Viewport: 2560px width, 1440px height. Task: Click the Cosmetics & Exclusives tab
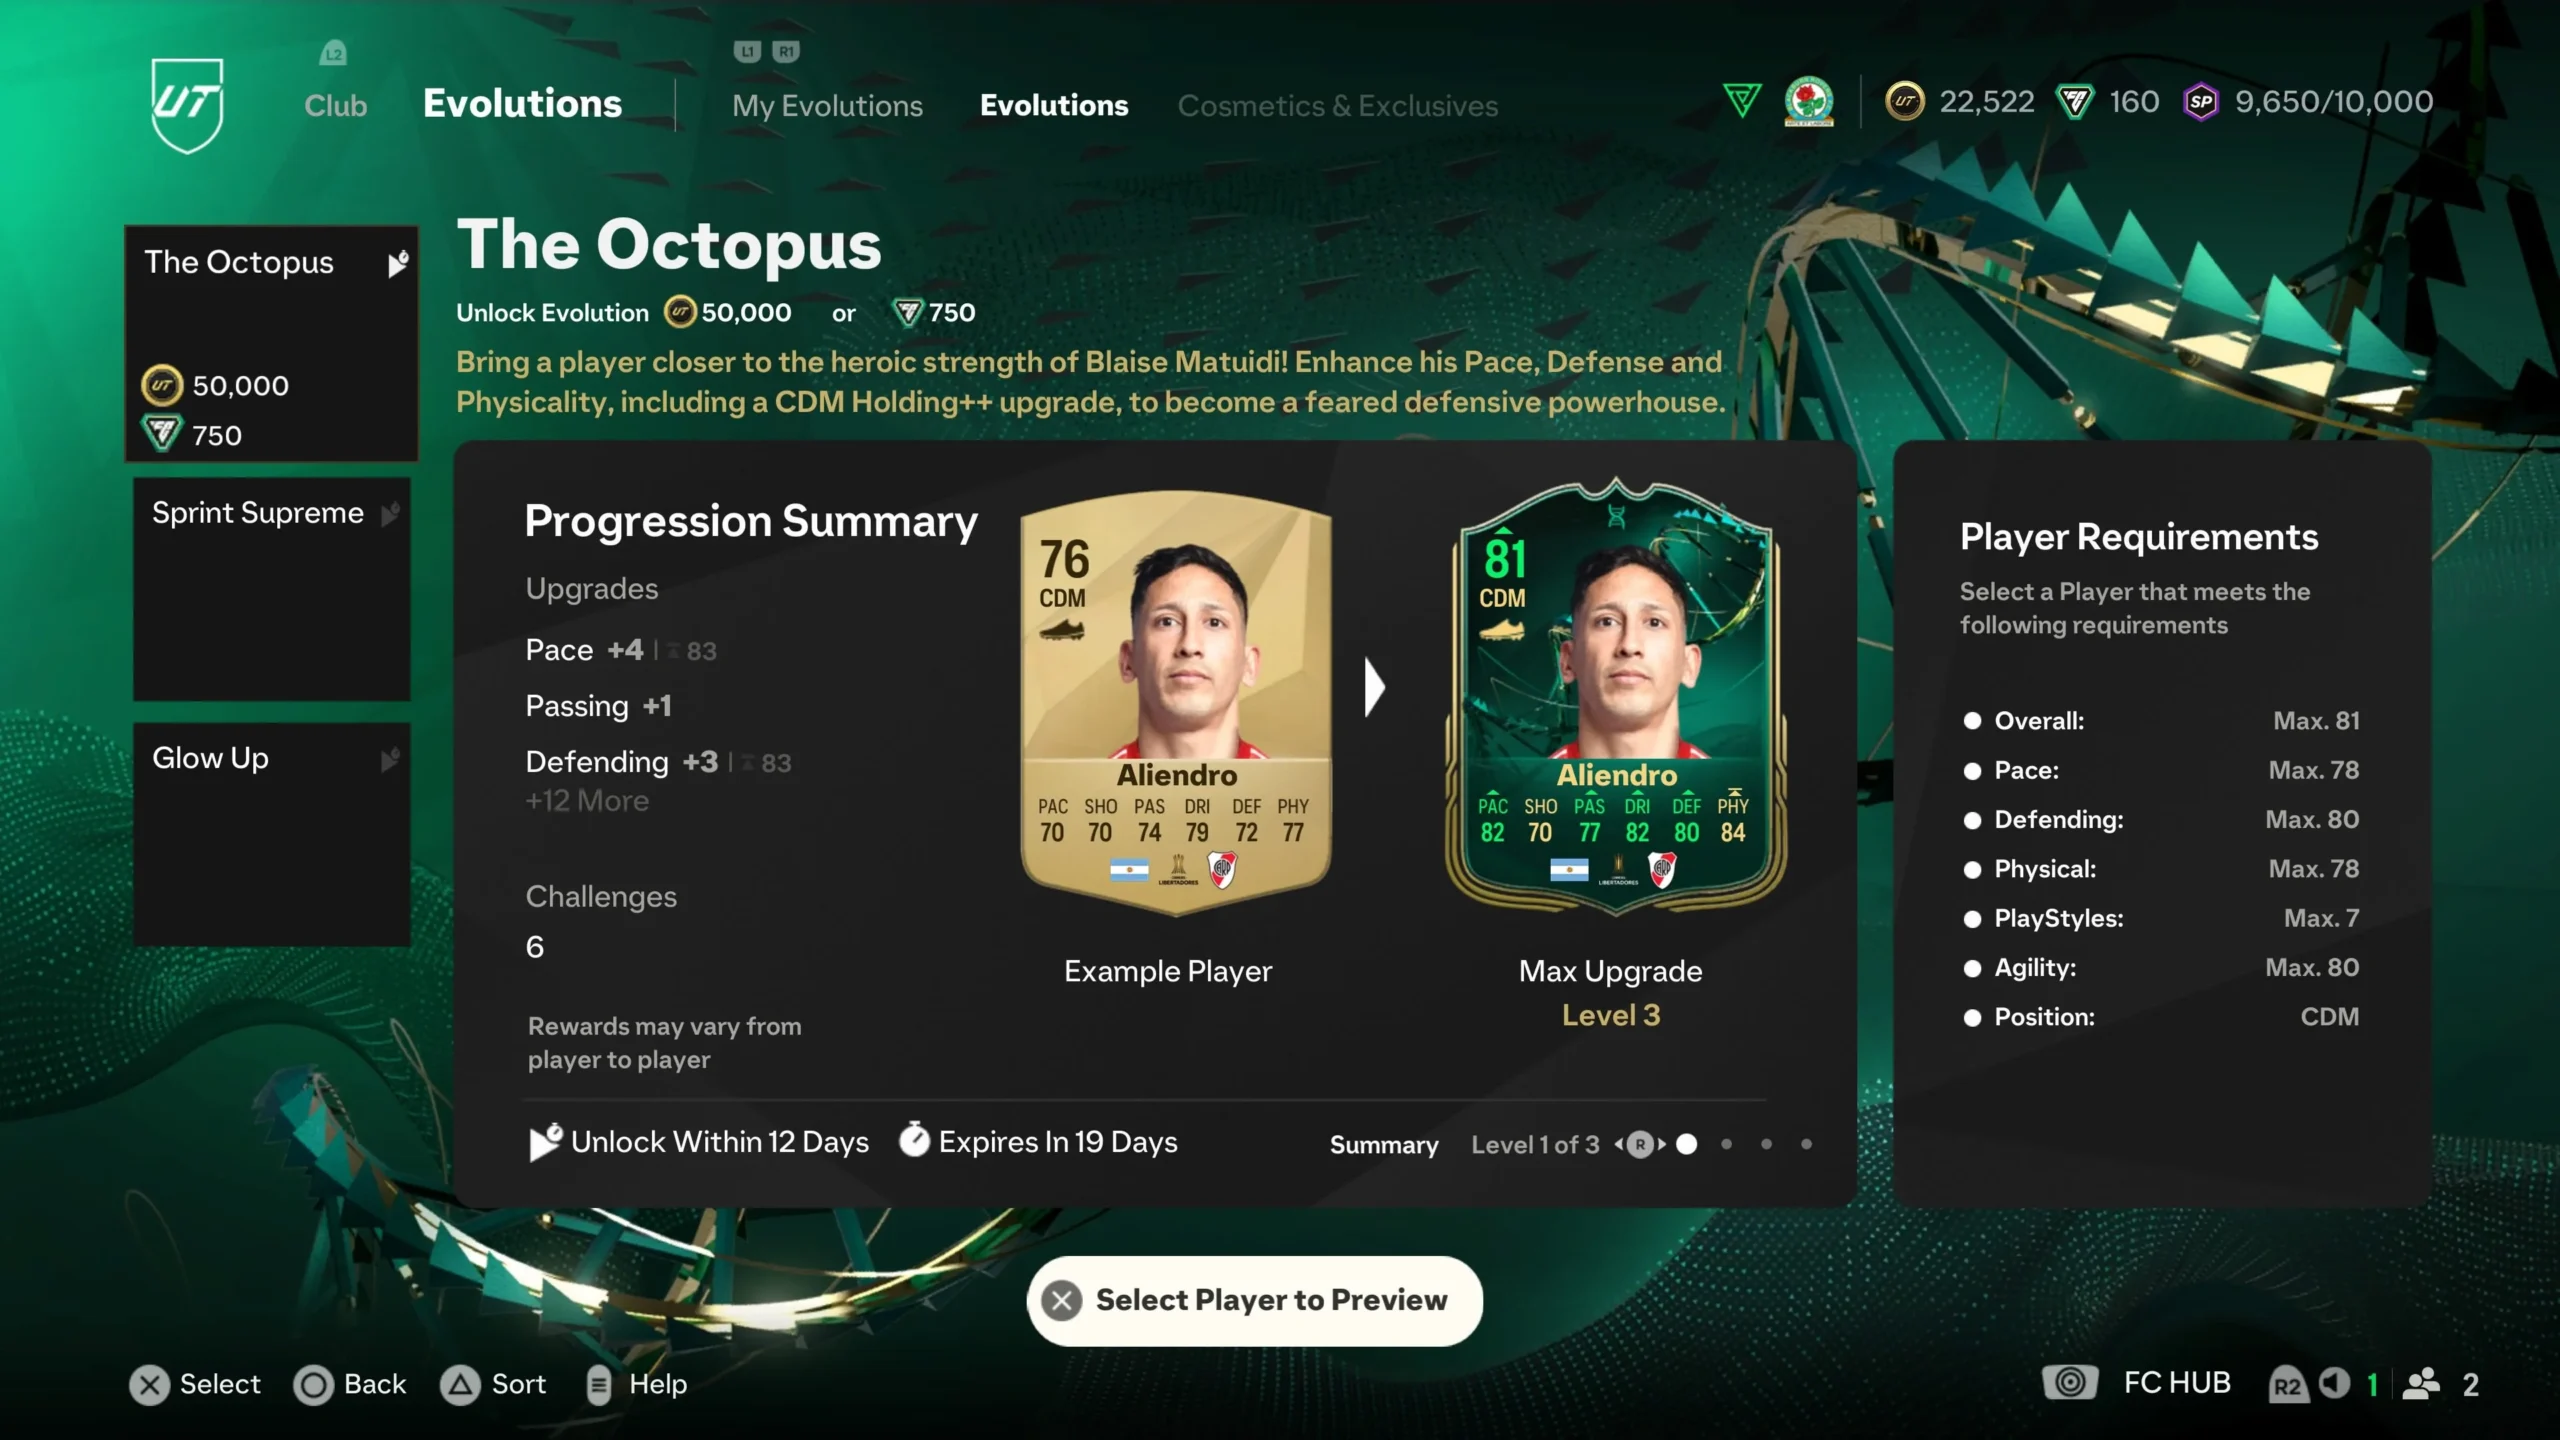coord(1338,104)
